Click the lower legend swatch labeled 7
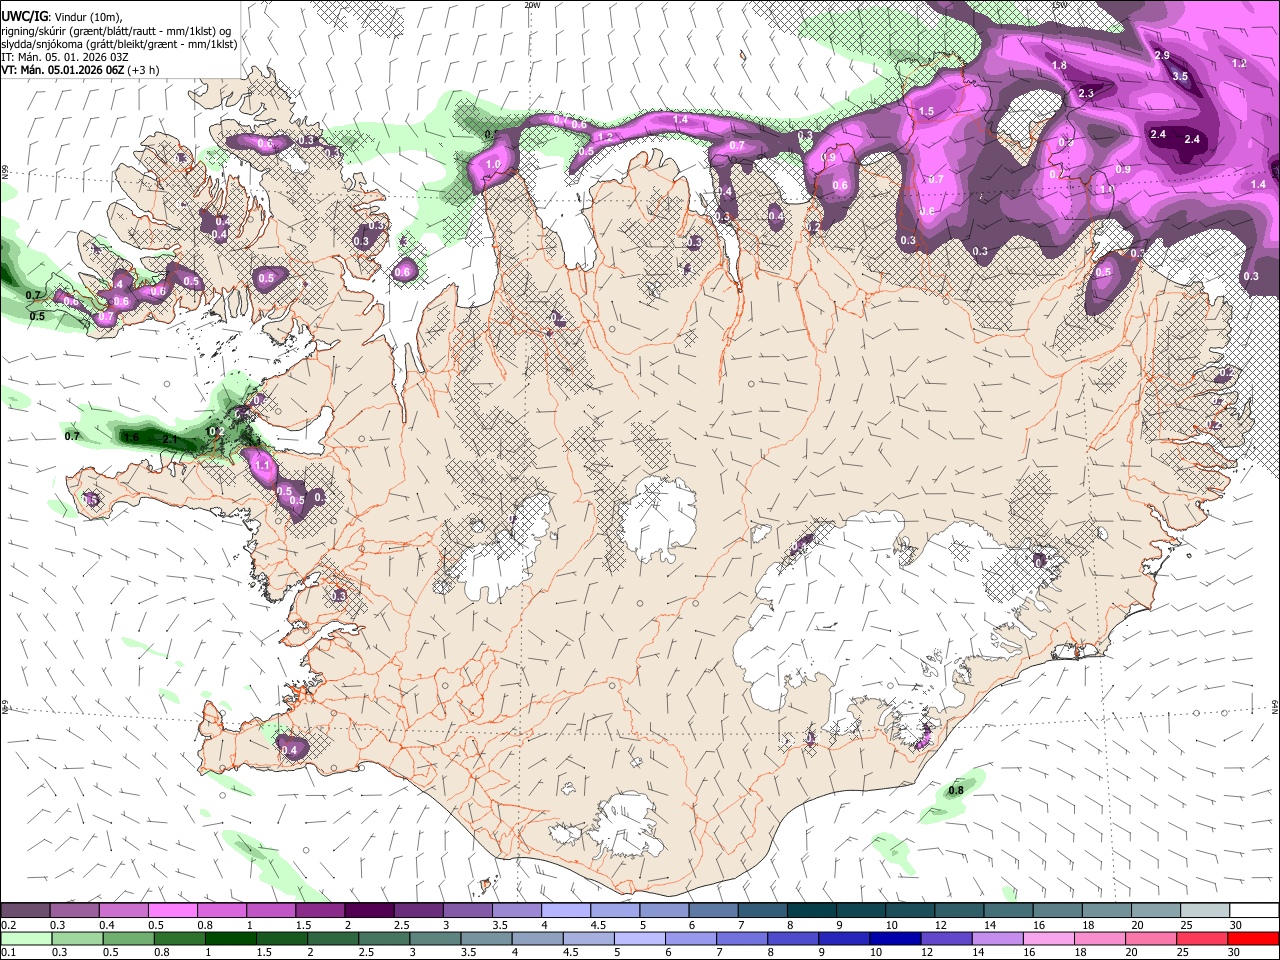Screen dimensions: 1280x960 742,938
